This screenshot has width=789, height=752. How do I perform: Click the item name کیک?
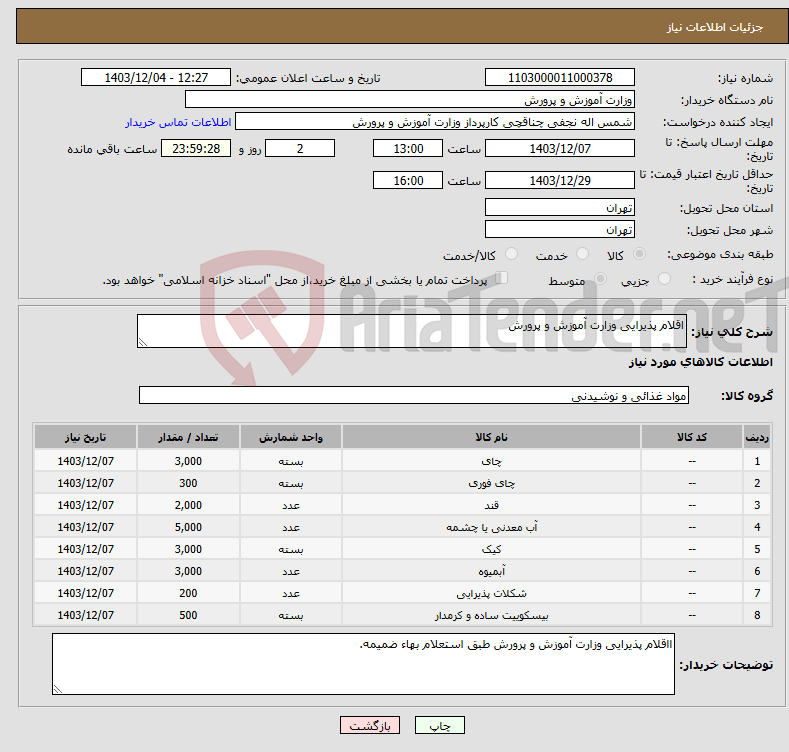(491, 549)
